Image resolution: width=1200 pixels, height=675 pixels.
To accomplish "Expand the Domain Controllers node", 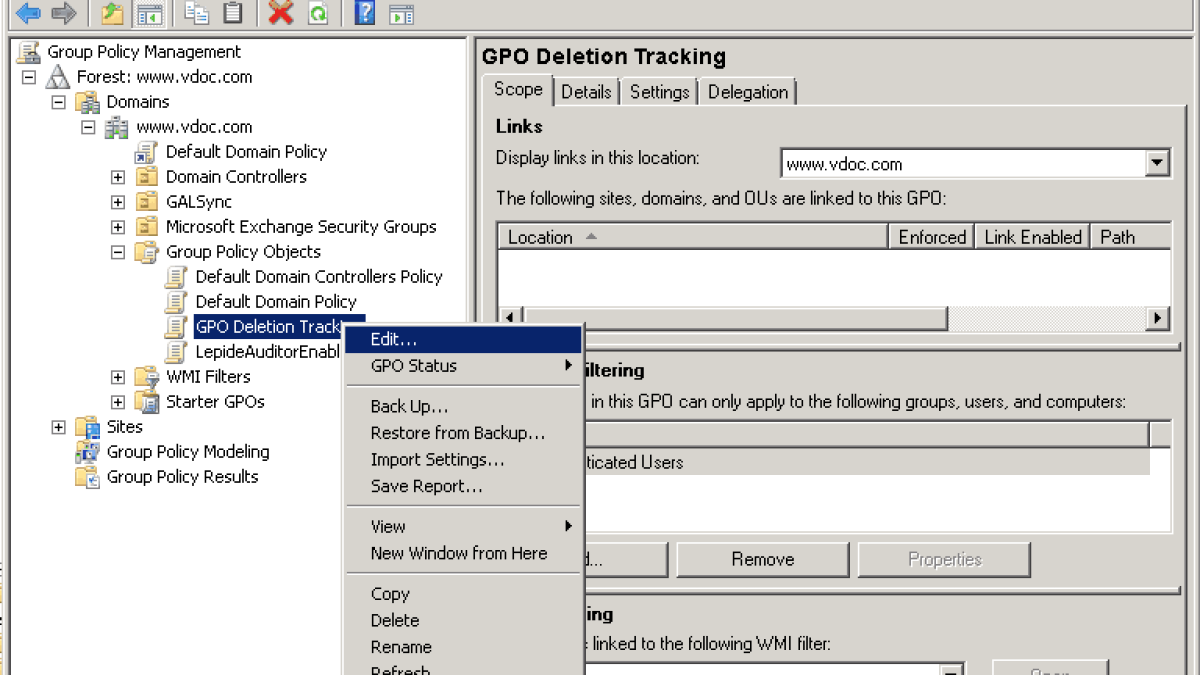I will click(118, 177).
